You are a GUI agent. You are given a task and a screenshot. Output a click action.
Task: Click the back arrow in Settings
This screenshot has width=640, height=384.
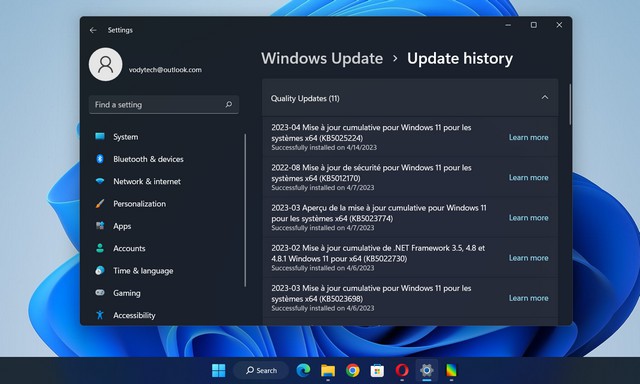coord(93,30)
